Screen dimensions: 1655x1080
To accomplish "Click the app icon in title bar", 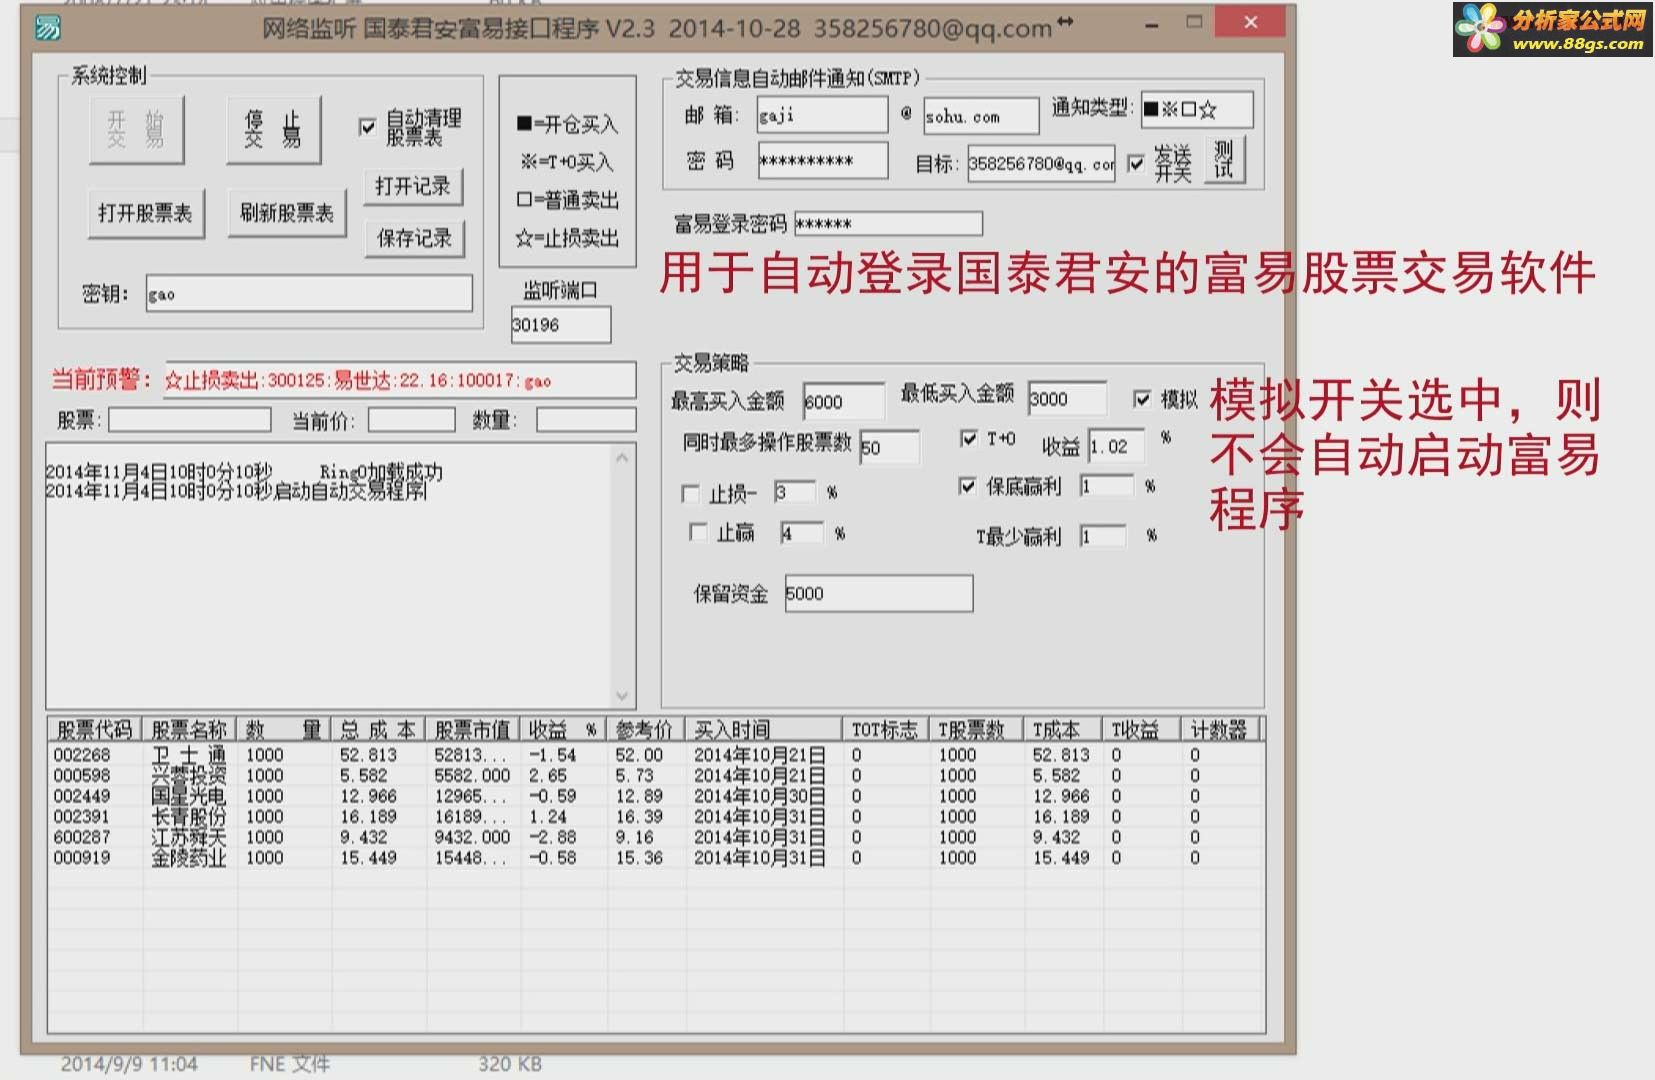I will pos(48,28).
